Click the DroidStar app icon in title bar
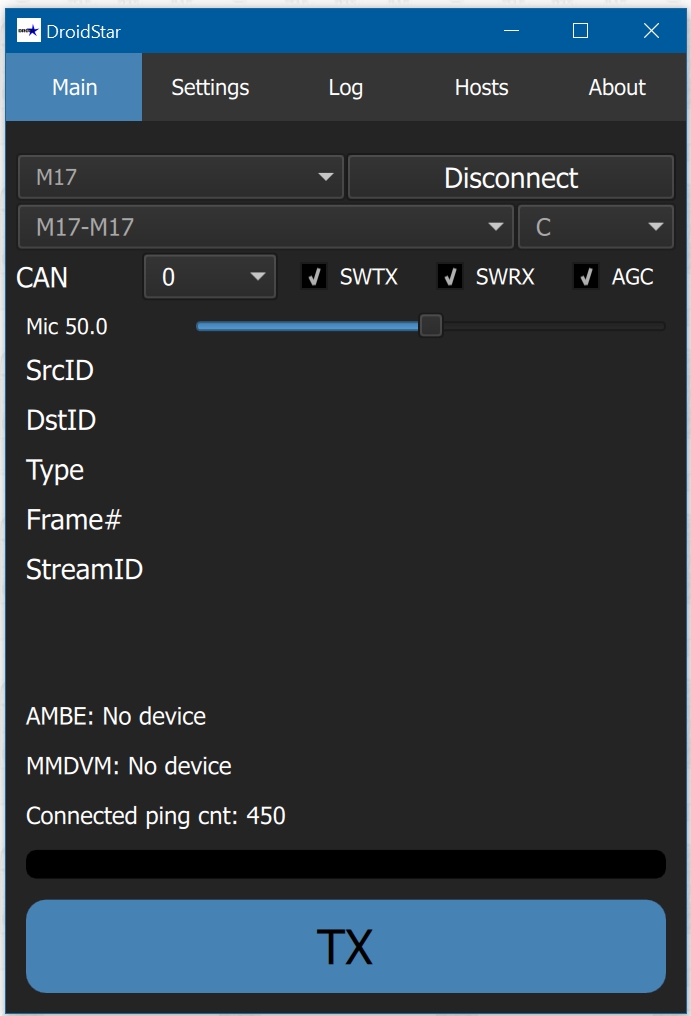Screen dimensions: 691x1016 28,31
